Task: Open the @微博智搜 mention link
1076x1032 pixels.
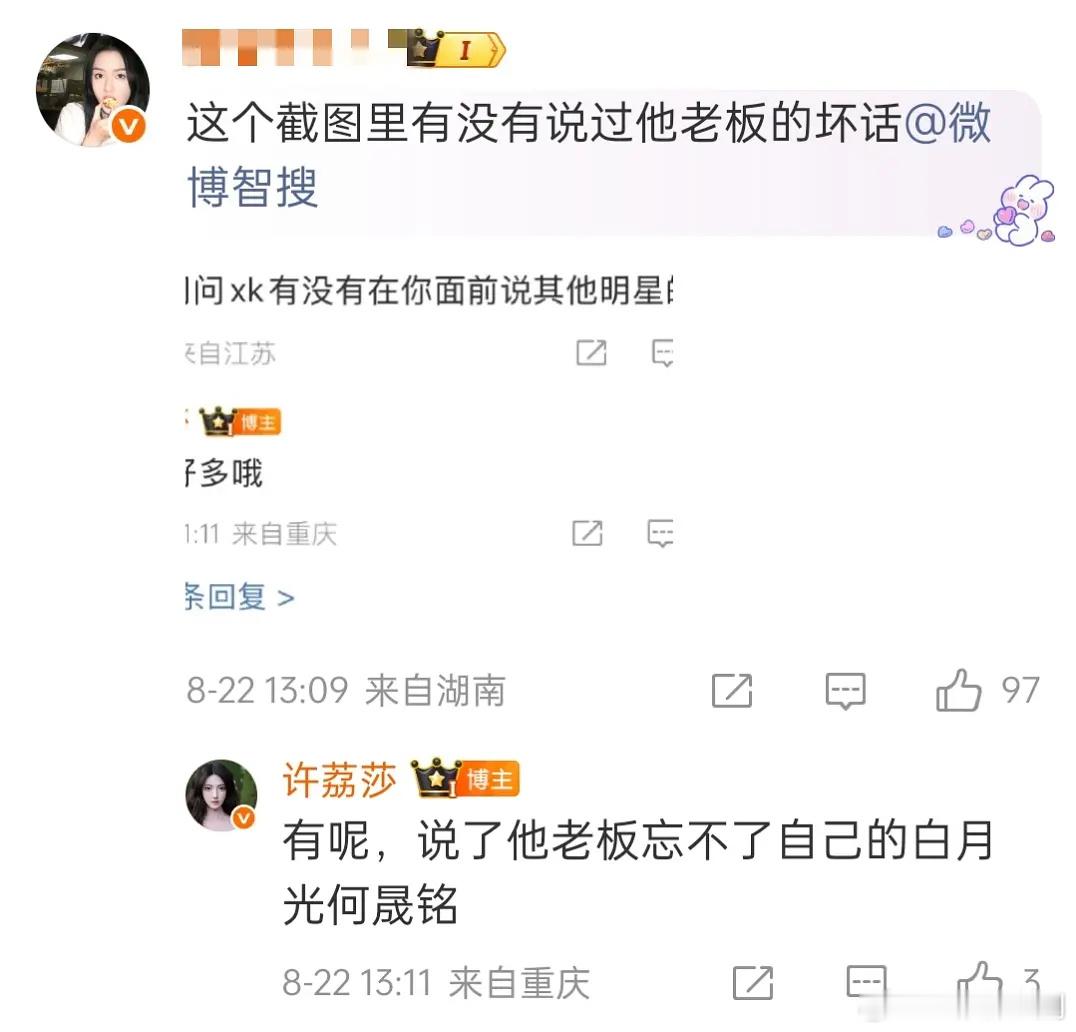Action: point(589,154)
